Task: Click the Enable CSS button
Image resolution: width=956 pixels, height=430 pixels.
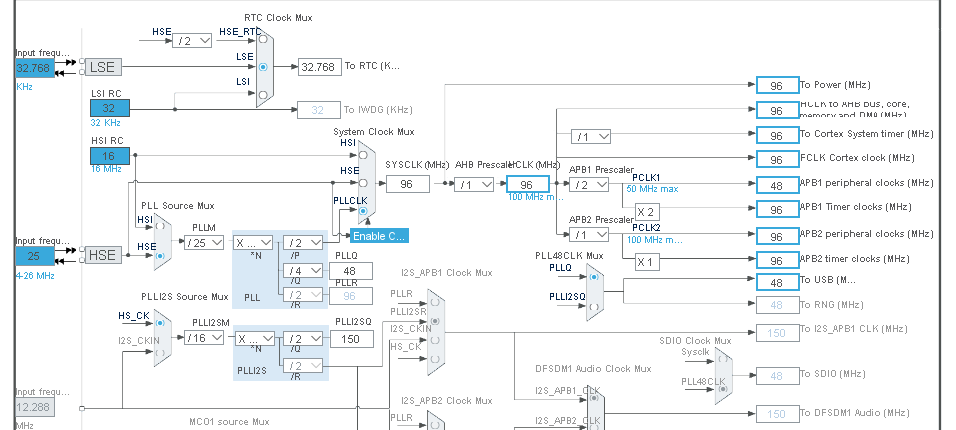Action: click(379, 235)
